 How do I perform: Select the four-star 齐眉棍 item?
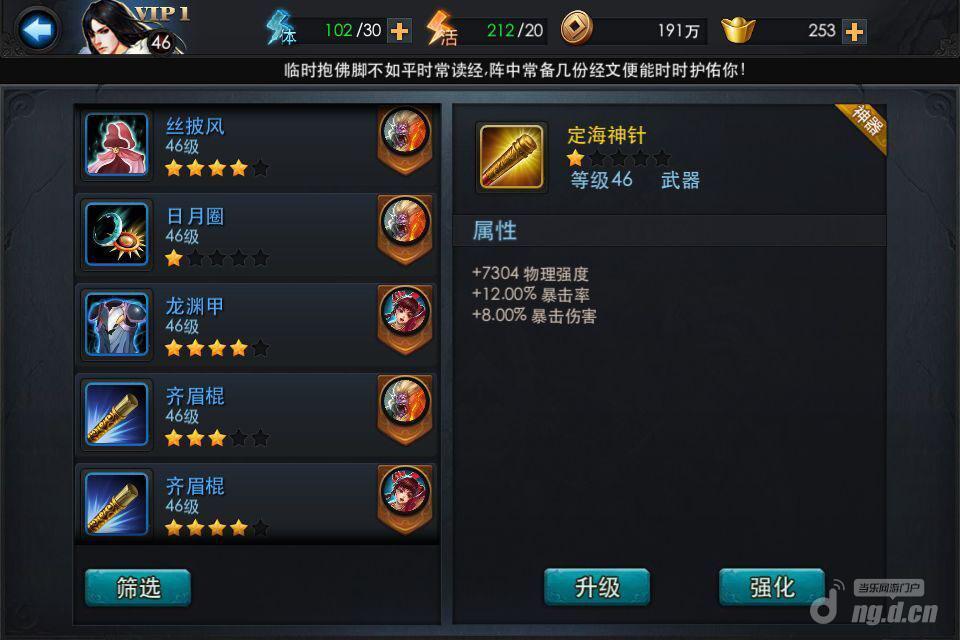(x=257, y=503)
